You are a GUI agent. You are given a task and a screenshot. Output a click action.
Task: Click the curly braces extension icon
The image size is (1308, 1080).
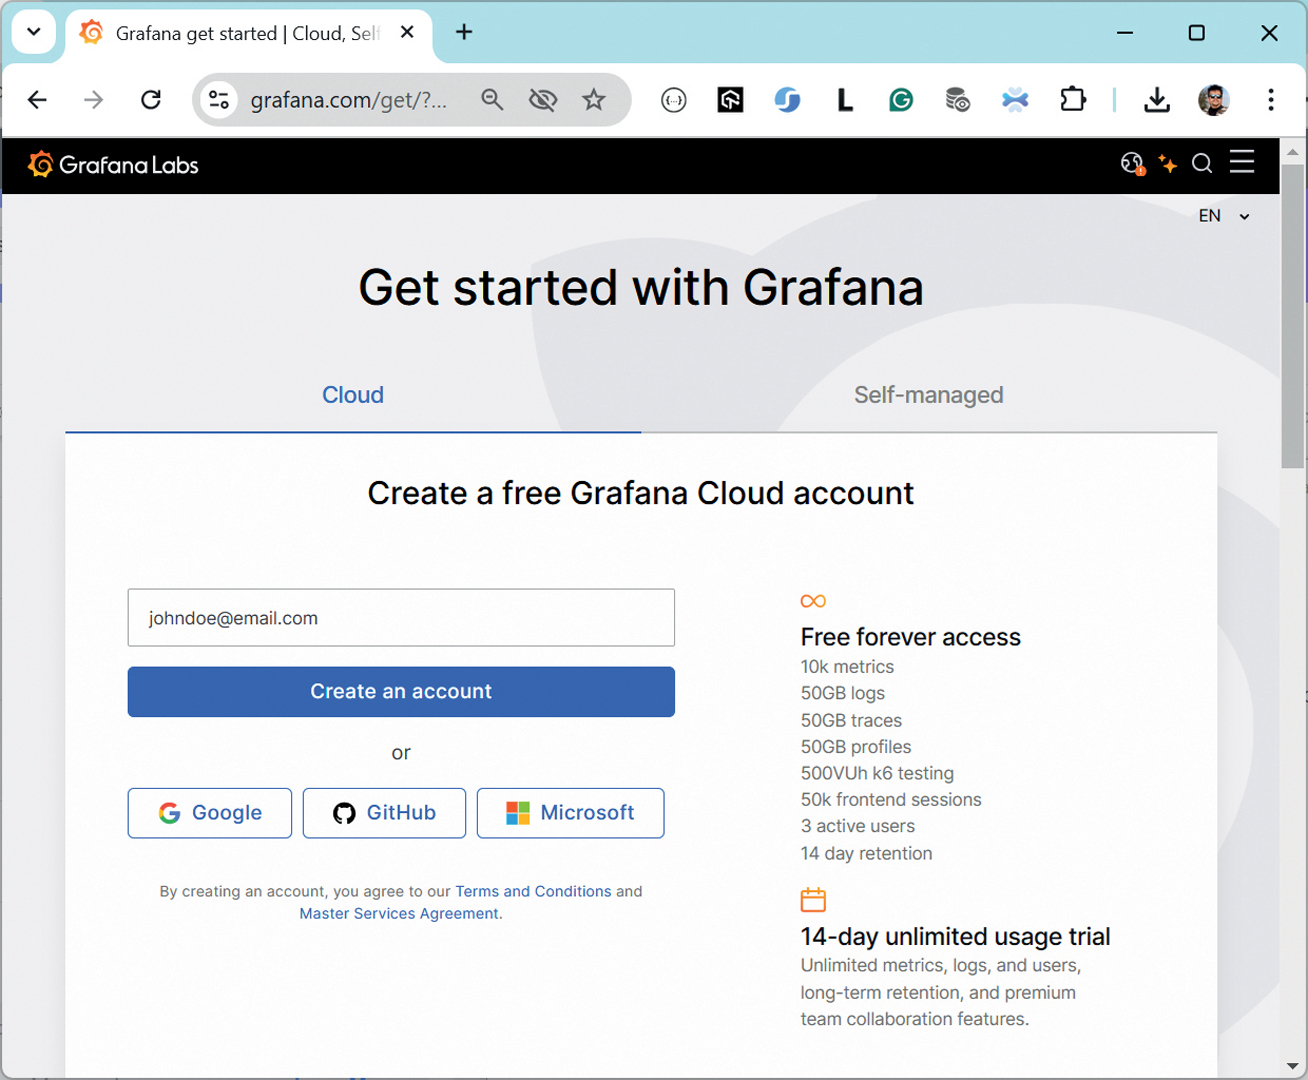click(674, 100)
